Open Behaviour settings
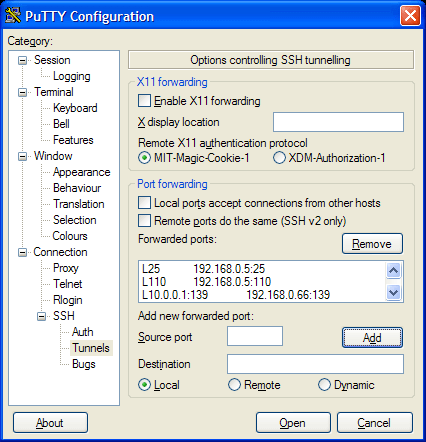Viewport: 426px width, 442px height. point(77,188)
